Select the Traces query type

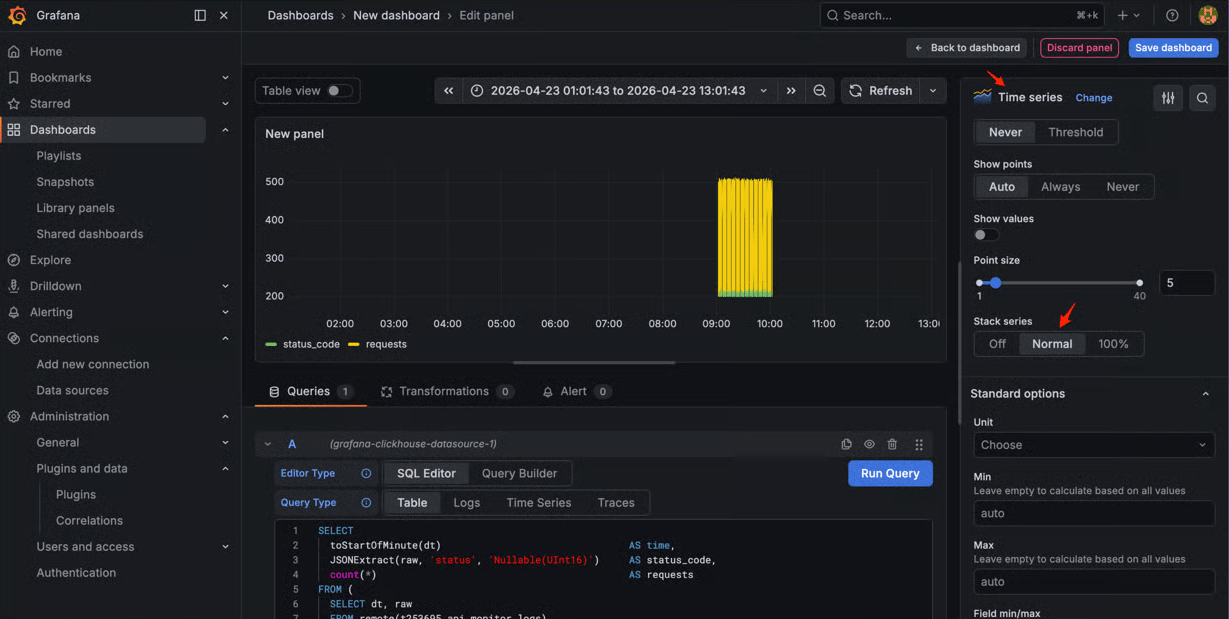point(616,502)
